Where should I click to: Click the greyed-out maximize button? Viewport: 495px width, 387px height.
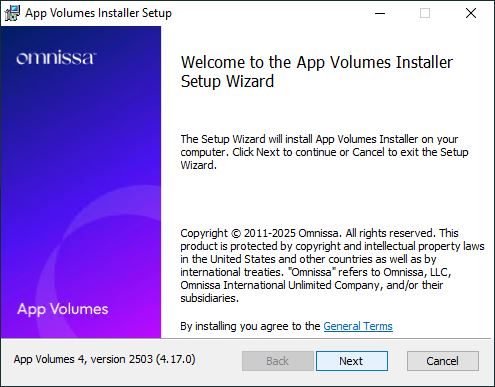[x=425, y=13]
